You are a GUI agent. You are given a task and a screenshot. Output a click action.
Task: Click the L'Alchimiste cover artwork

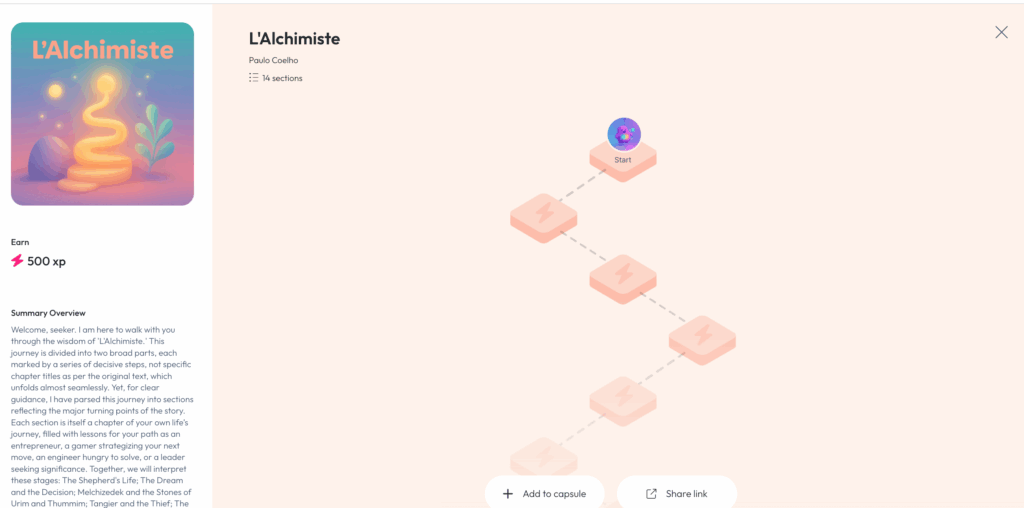tap(102, 114)
